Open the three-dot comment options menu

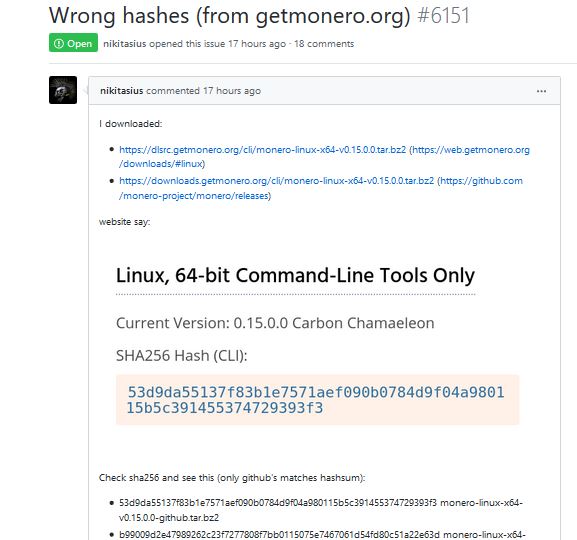click(x=541, y=91)
